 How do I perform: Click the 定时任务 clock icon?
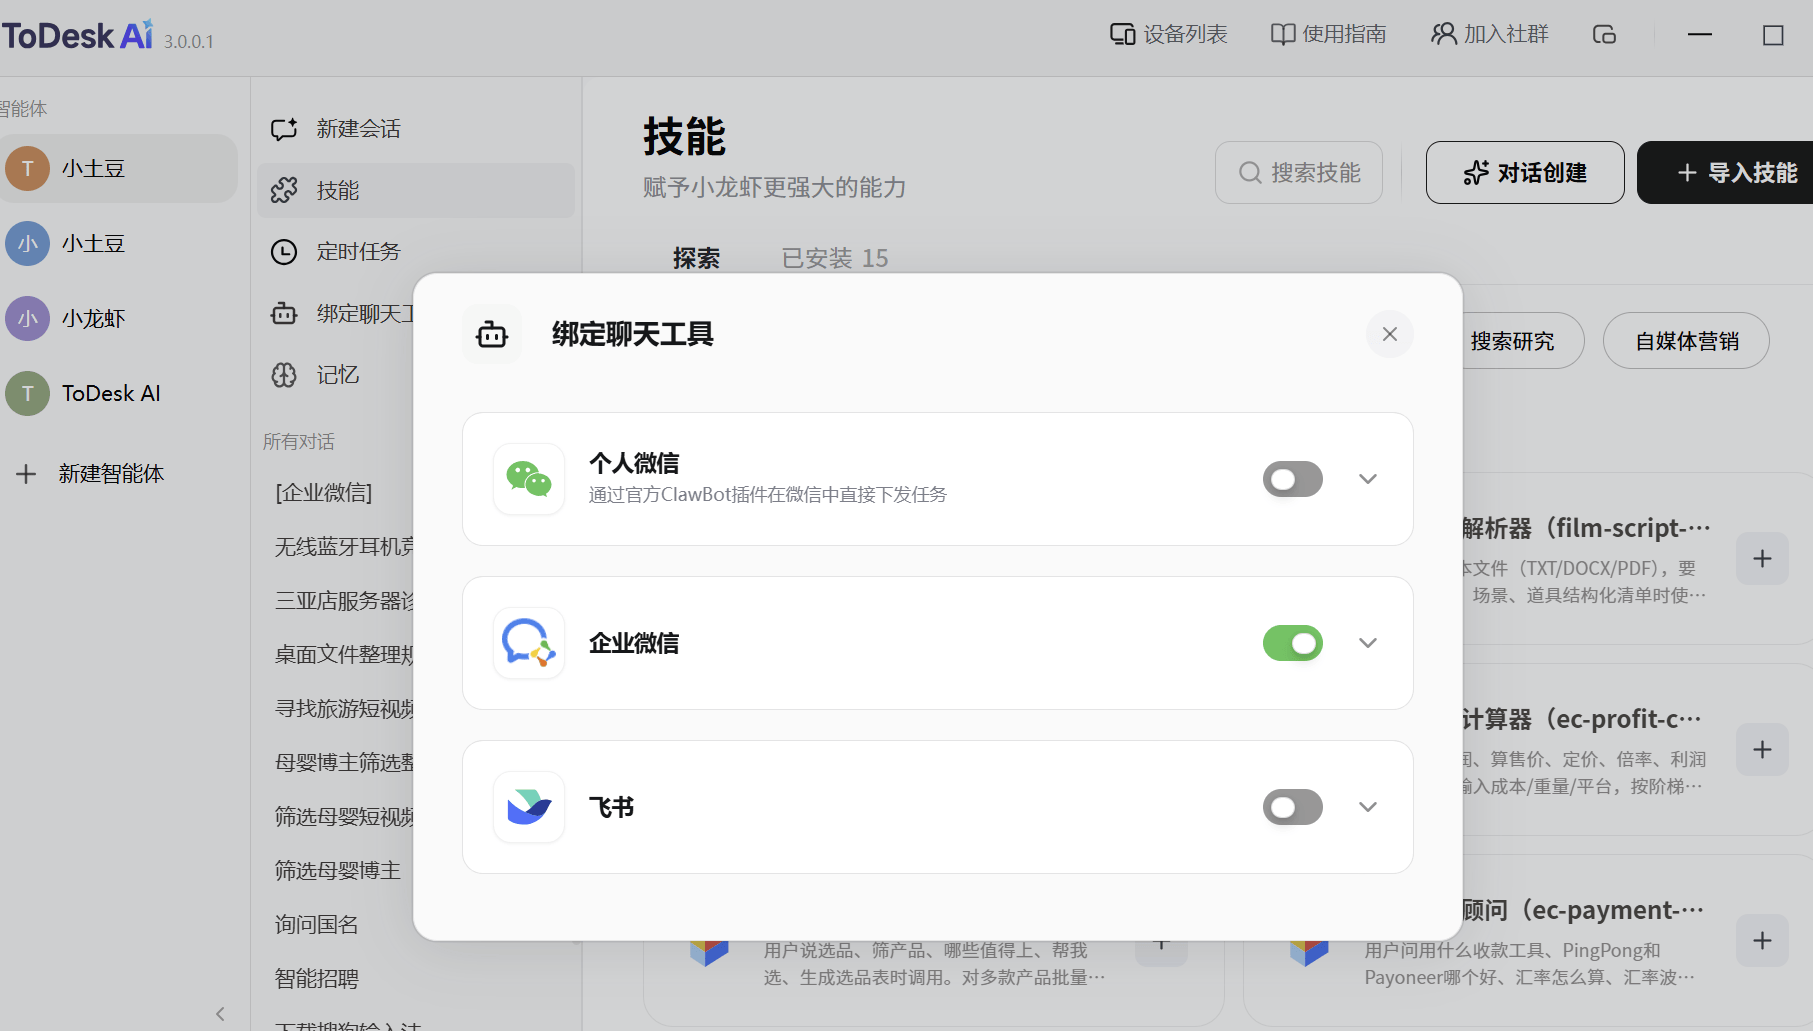(284, 252)
